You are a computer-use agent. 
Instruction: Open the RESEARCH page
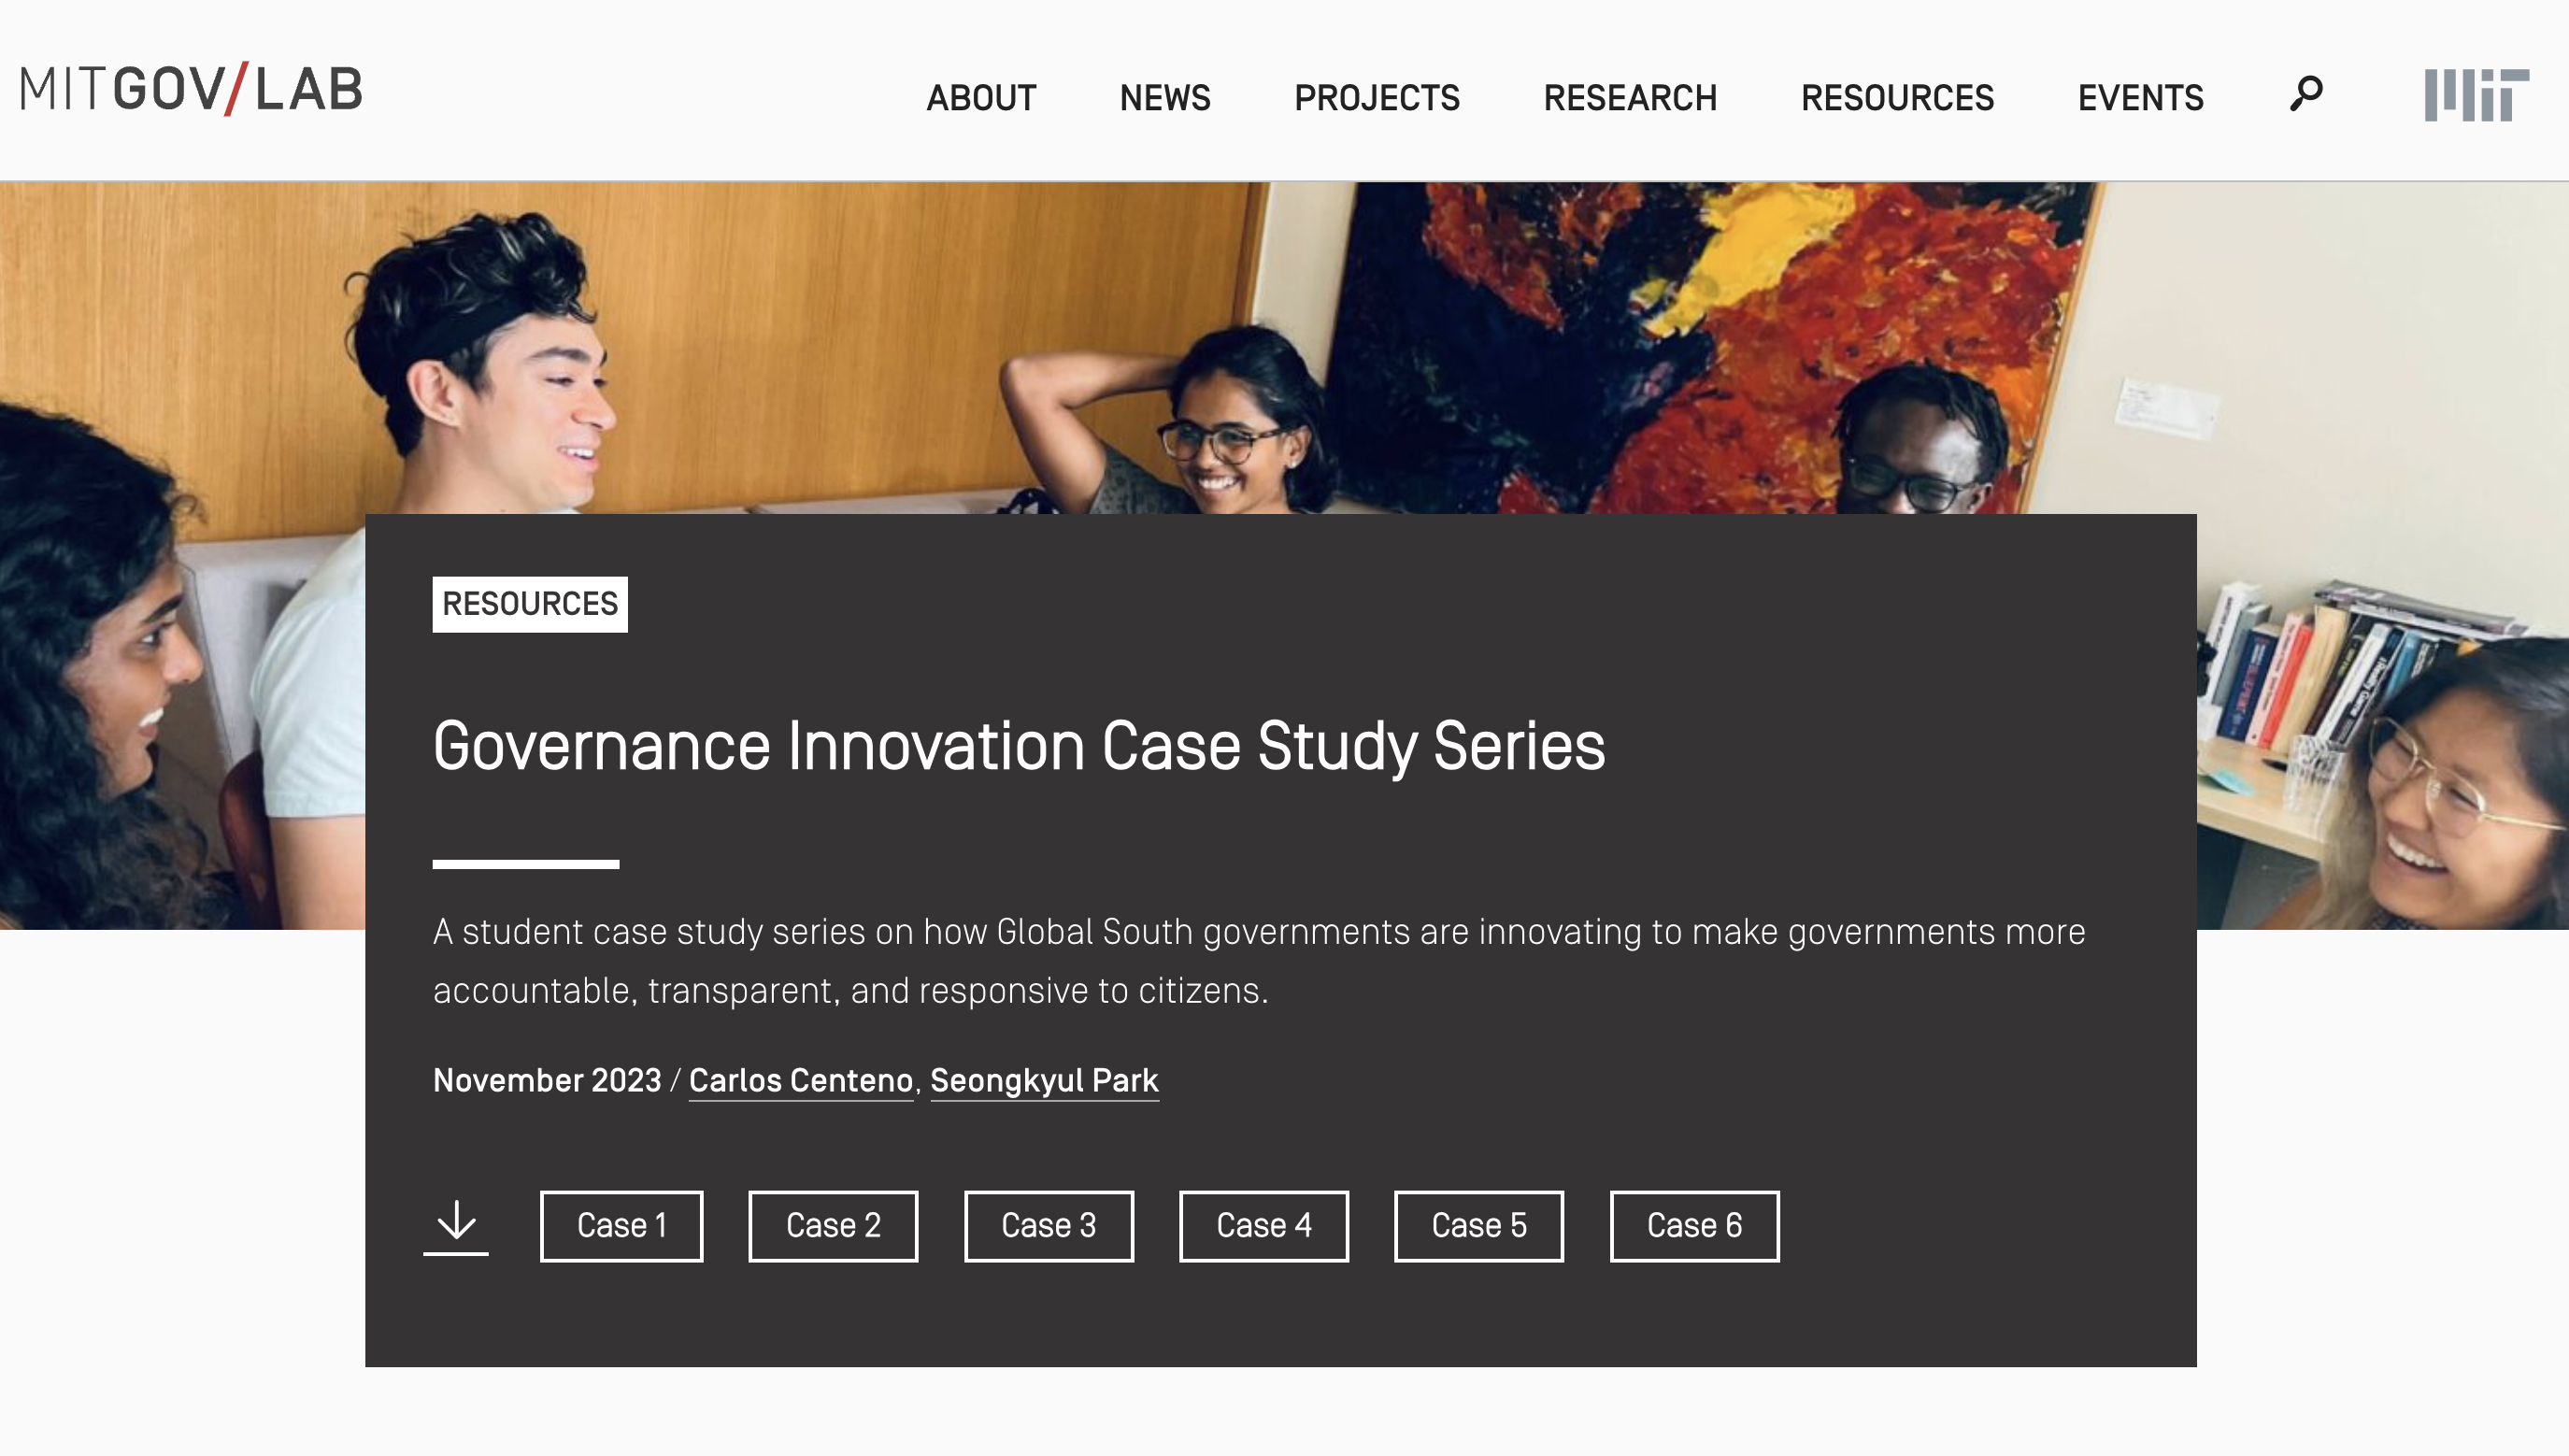1630,97
